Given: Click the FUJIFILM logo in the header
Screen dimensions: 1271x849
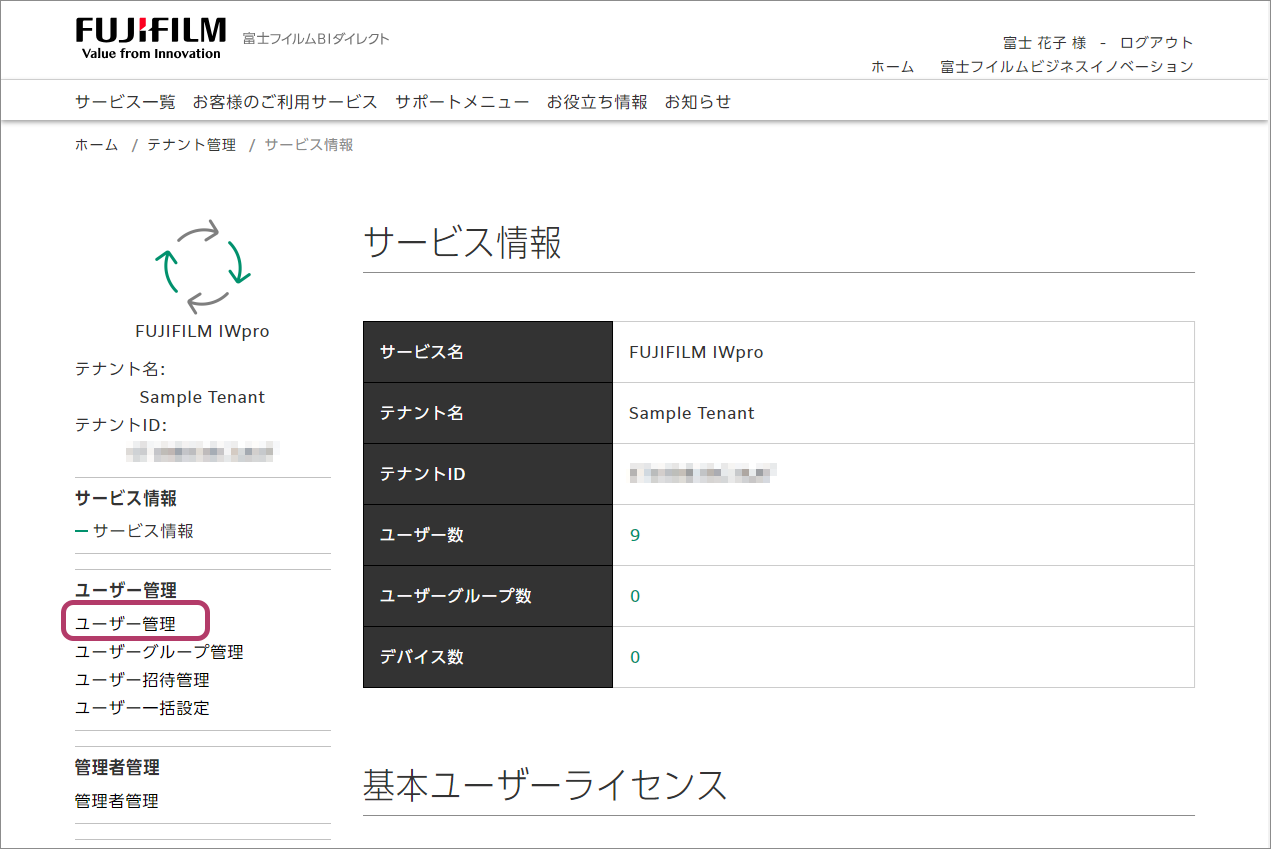Looking at the screenshot, I should (150, 38).
